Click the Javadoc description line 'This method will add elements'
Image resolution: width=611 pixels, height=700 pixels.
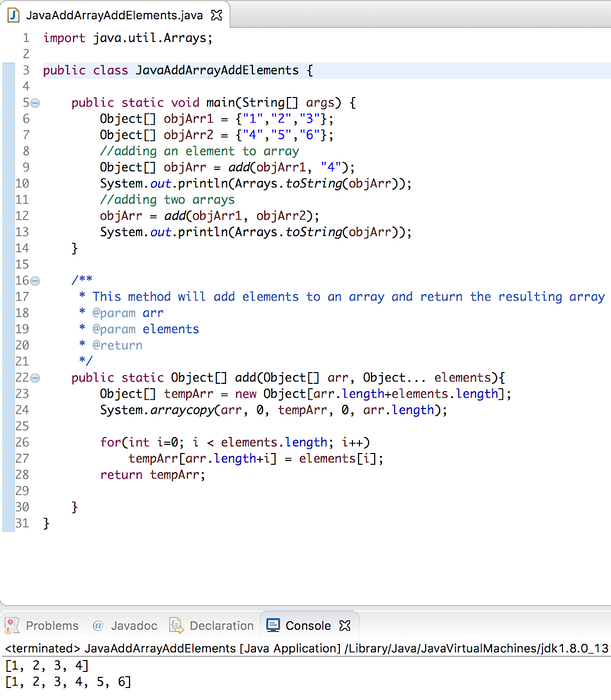(349, 297)
